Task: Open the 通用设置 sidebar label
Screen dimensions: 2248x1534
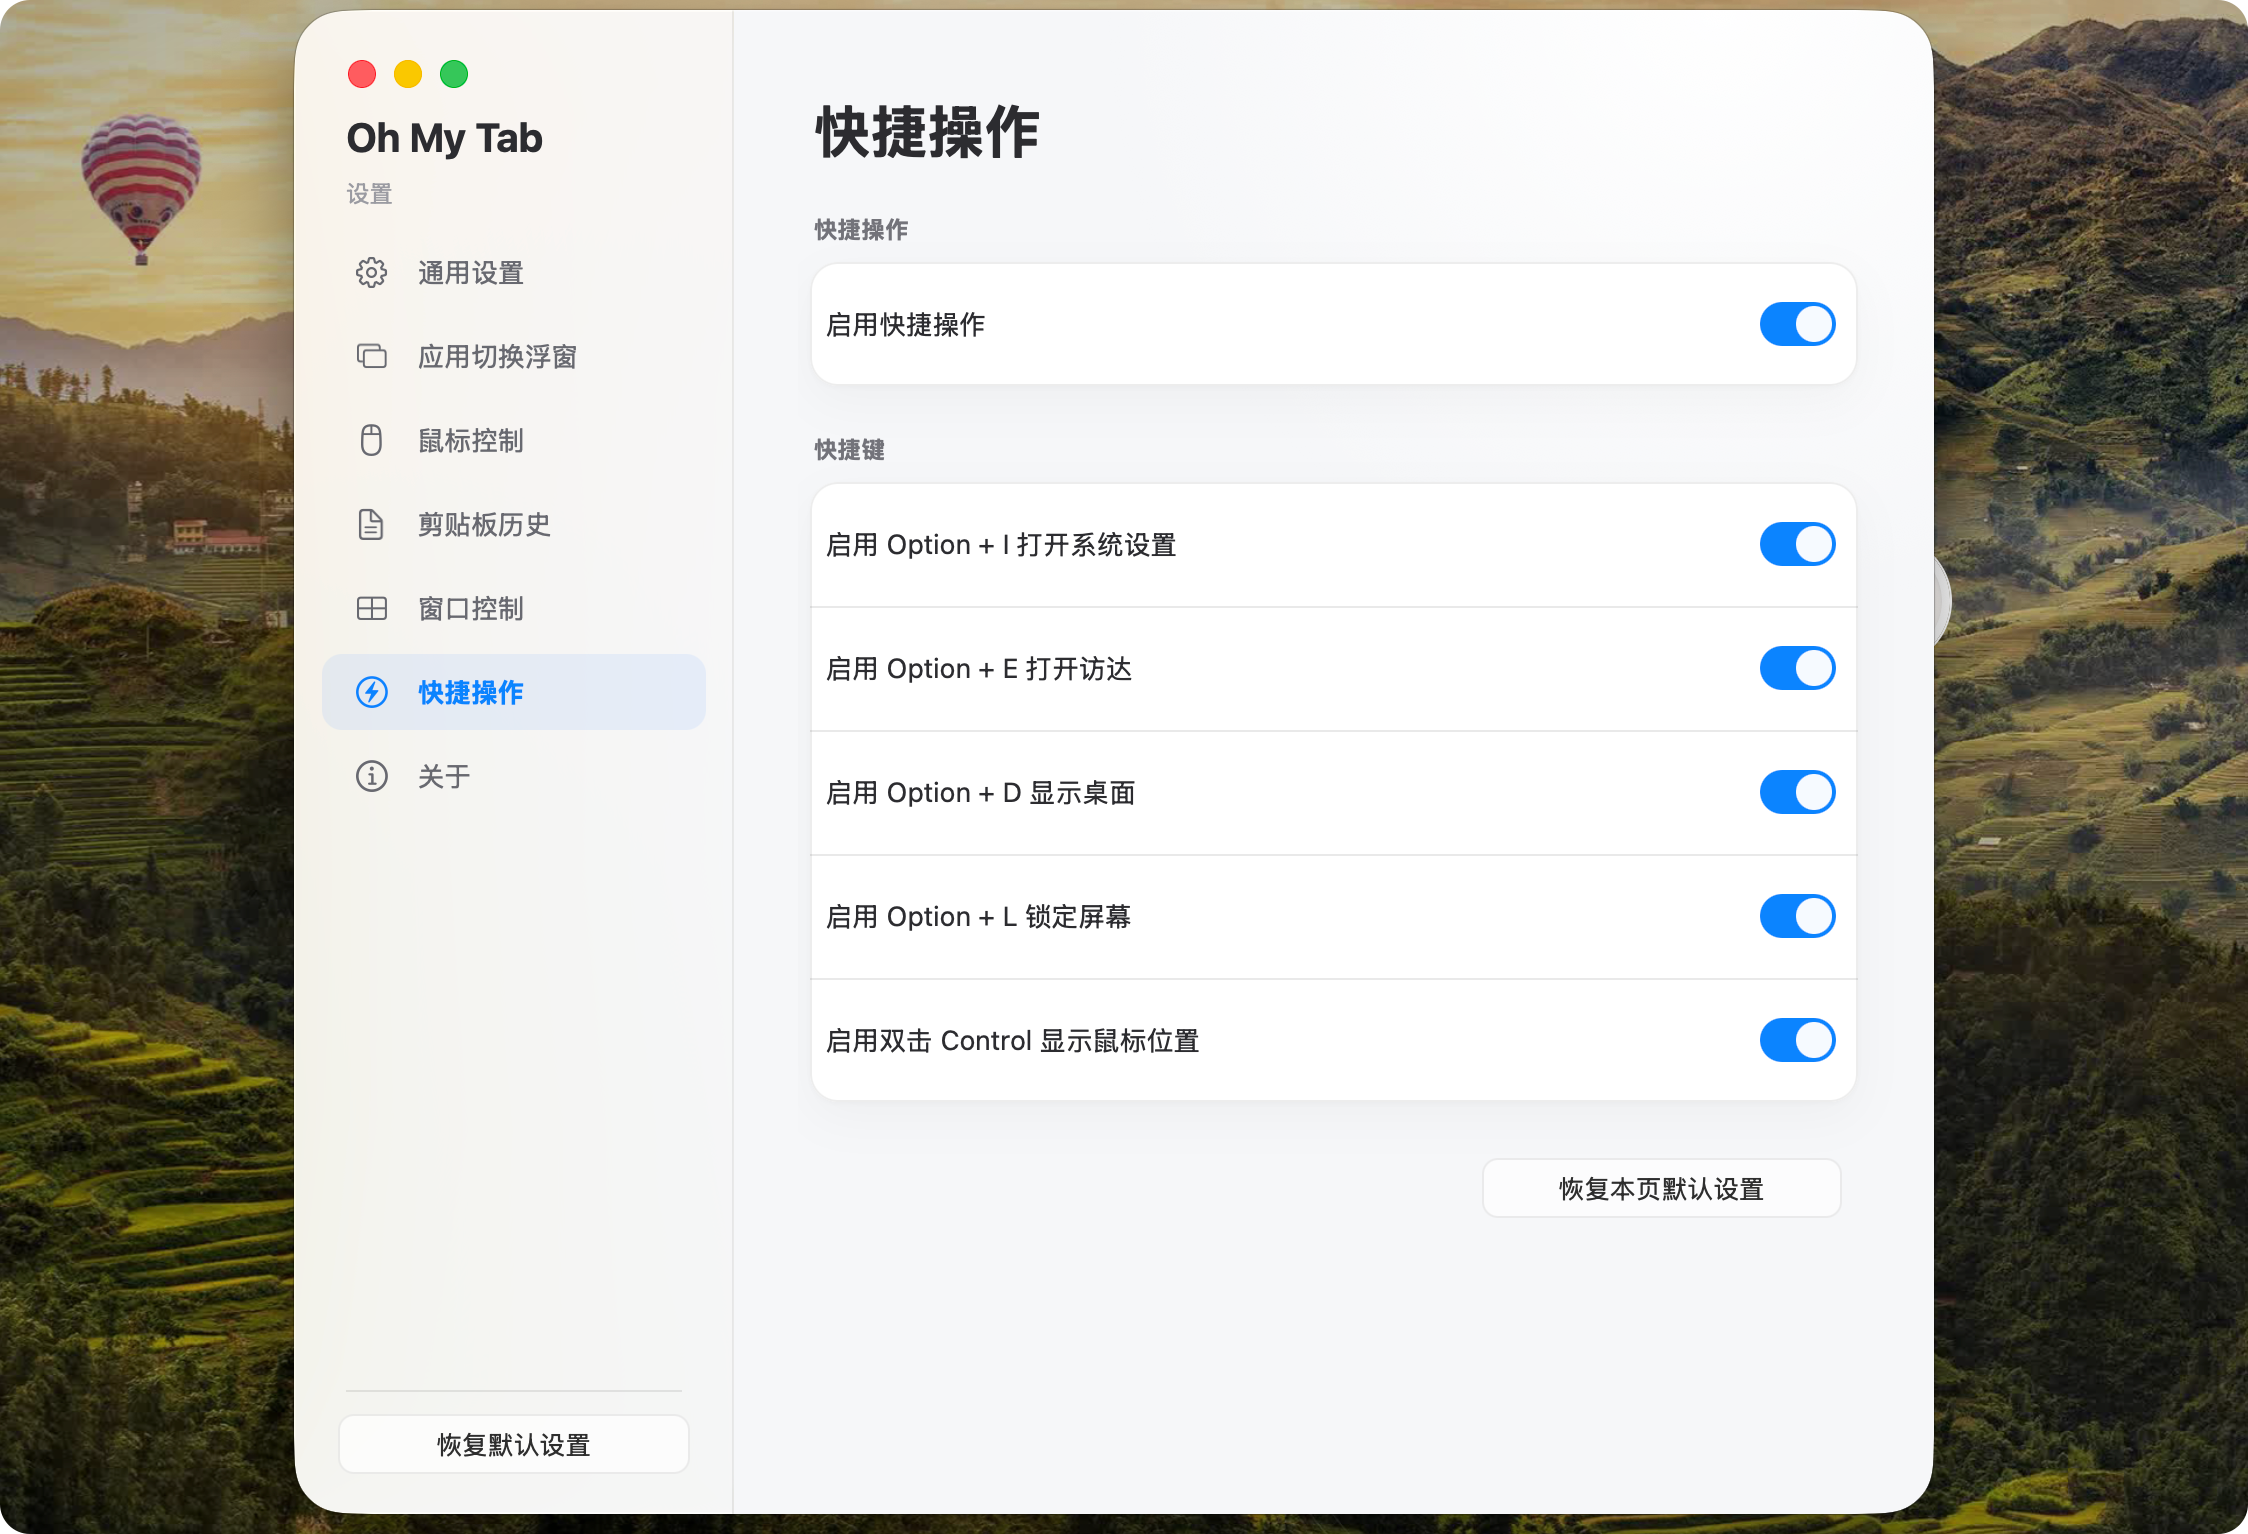Action: (x=471, y=273)
